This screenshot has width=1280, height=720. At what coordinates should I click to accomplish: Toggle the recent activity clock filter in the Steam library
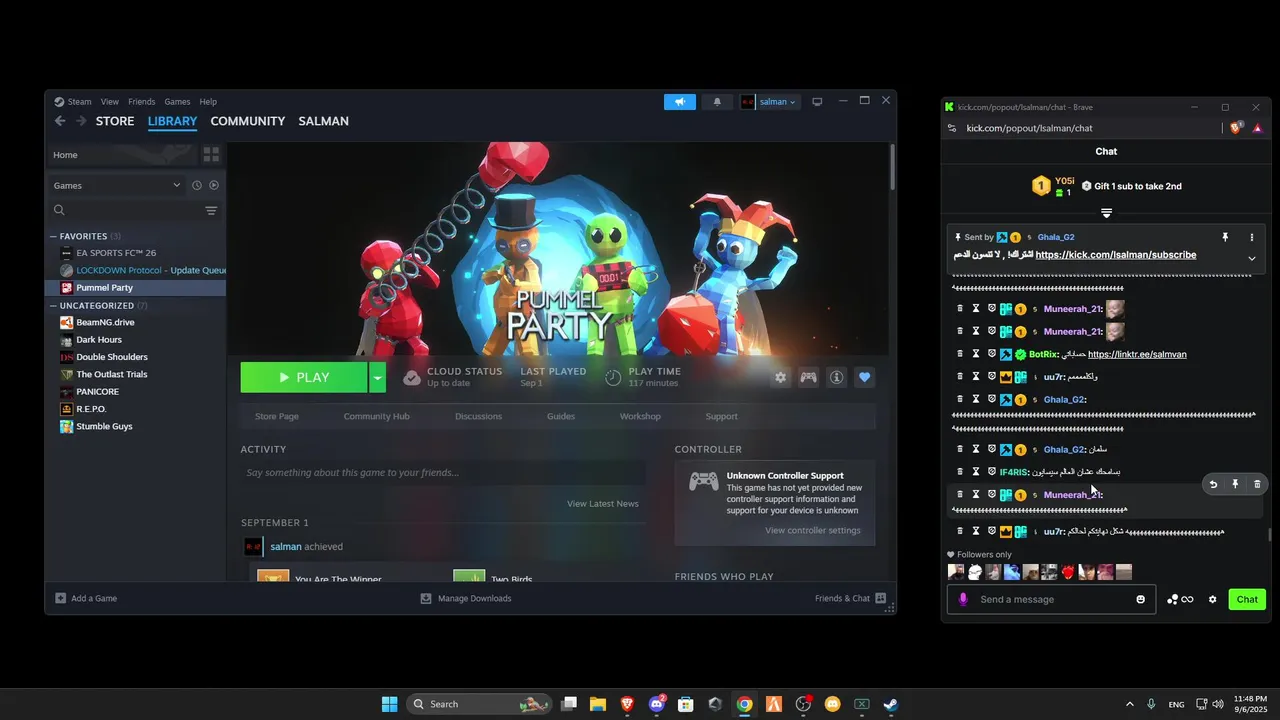(197, 185)
